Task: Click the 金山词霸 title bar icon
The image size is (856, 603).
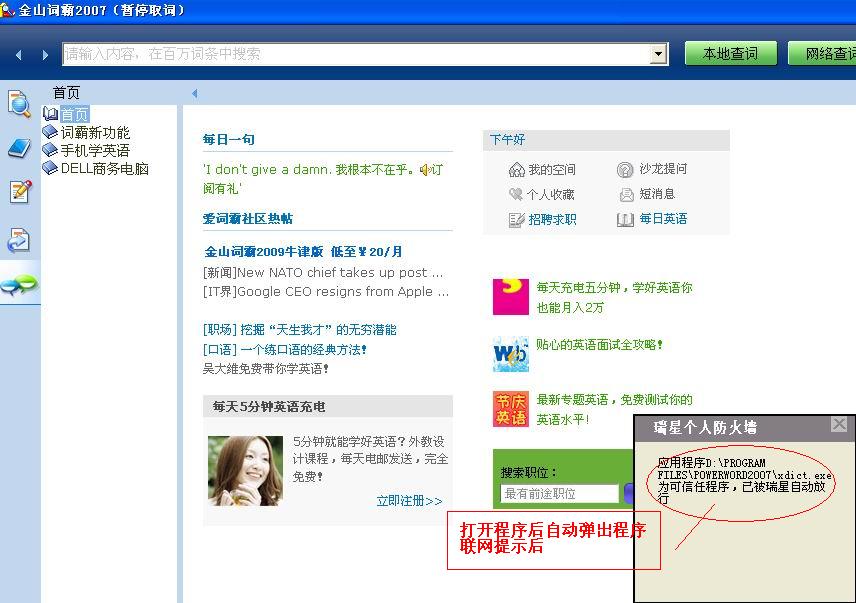Action: click(7, 9)
